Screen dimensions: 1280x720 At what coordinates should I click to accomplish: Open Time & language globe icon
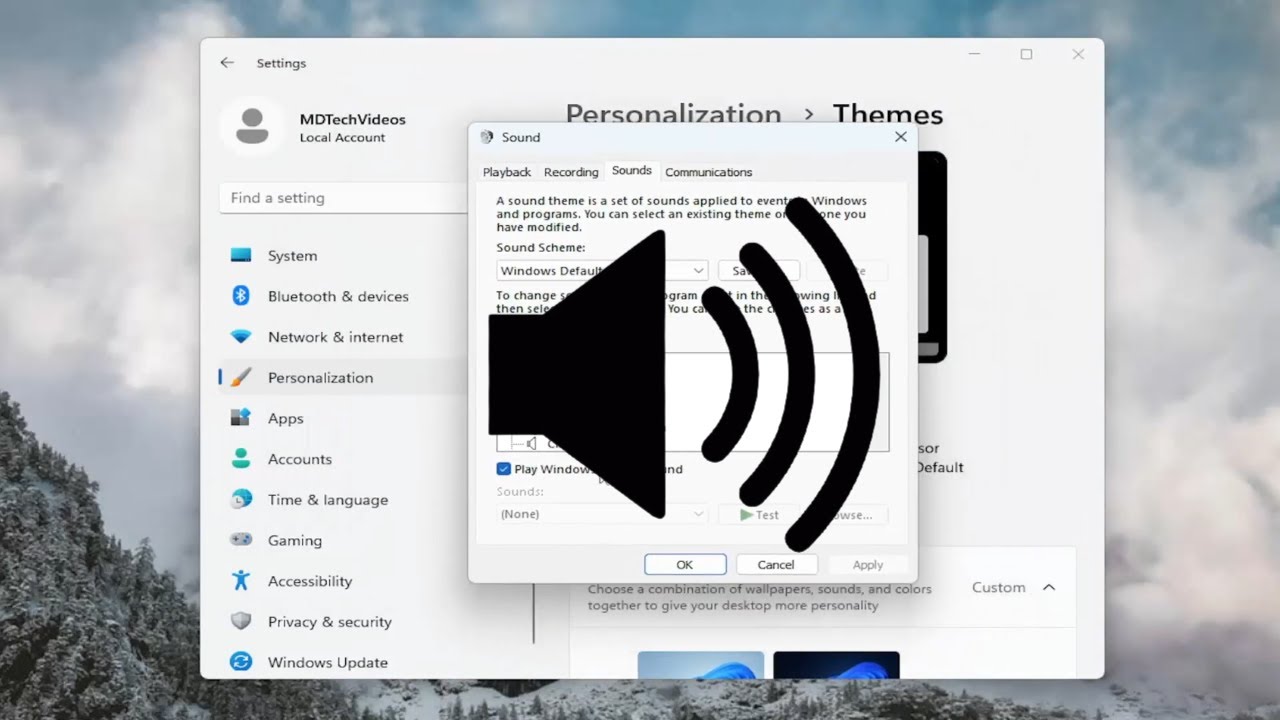(x=241, y=499)
